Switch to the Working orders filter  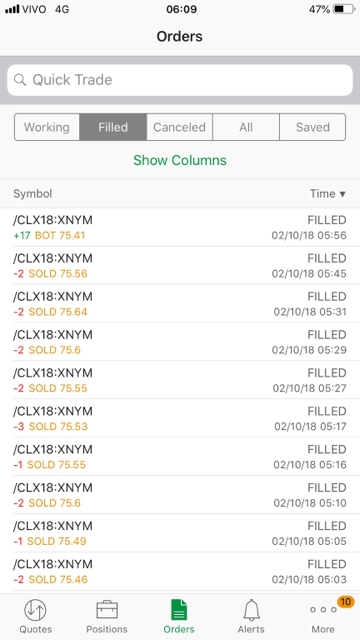[47, 127]
